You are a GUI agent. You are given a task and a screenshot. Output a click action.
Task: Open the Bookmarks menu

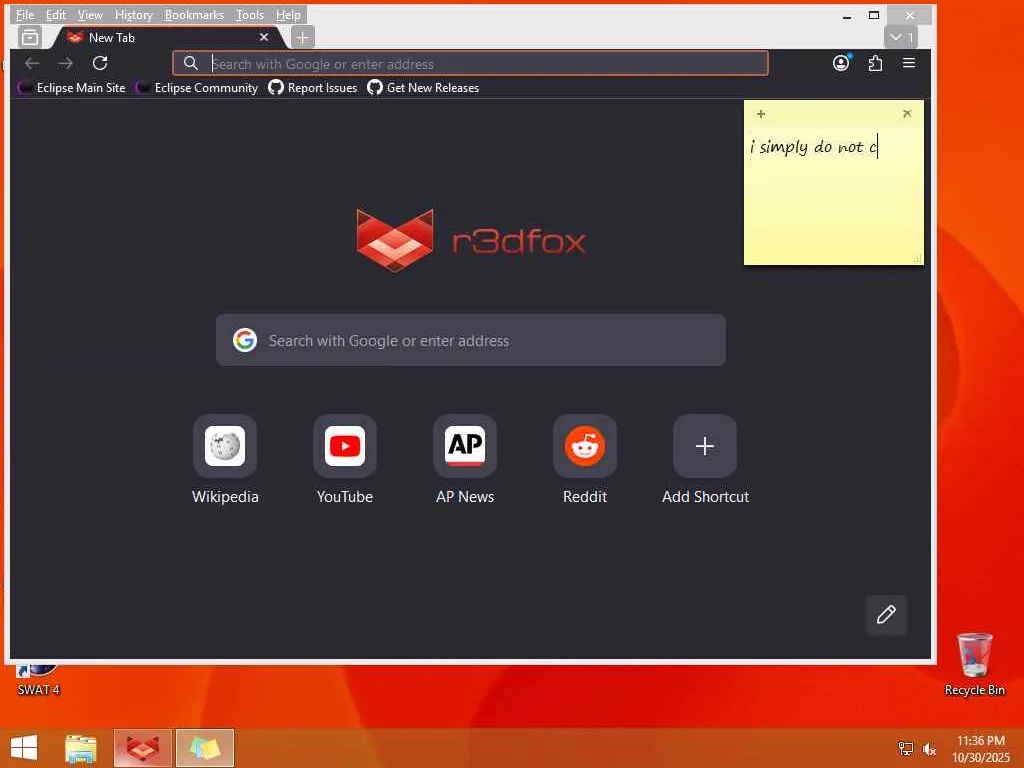[x=194, y=14]
